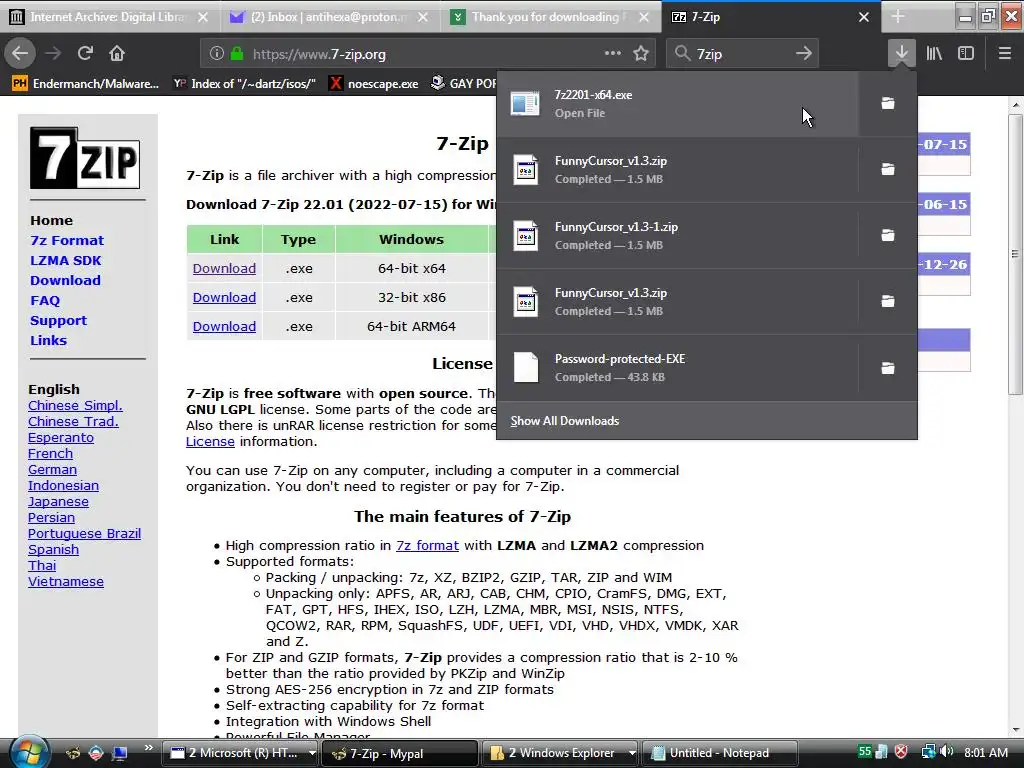Open a new tab with plus button
1024x768 pixels.
click(x=898, y=17)
